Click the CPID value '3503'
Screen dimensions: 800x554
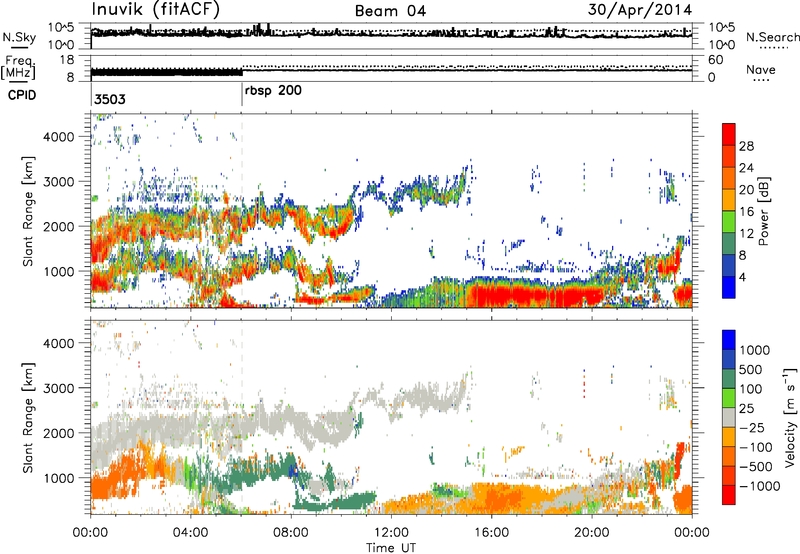(x=110, y=99)
